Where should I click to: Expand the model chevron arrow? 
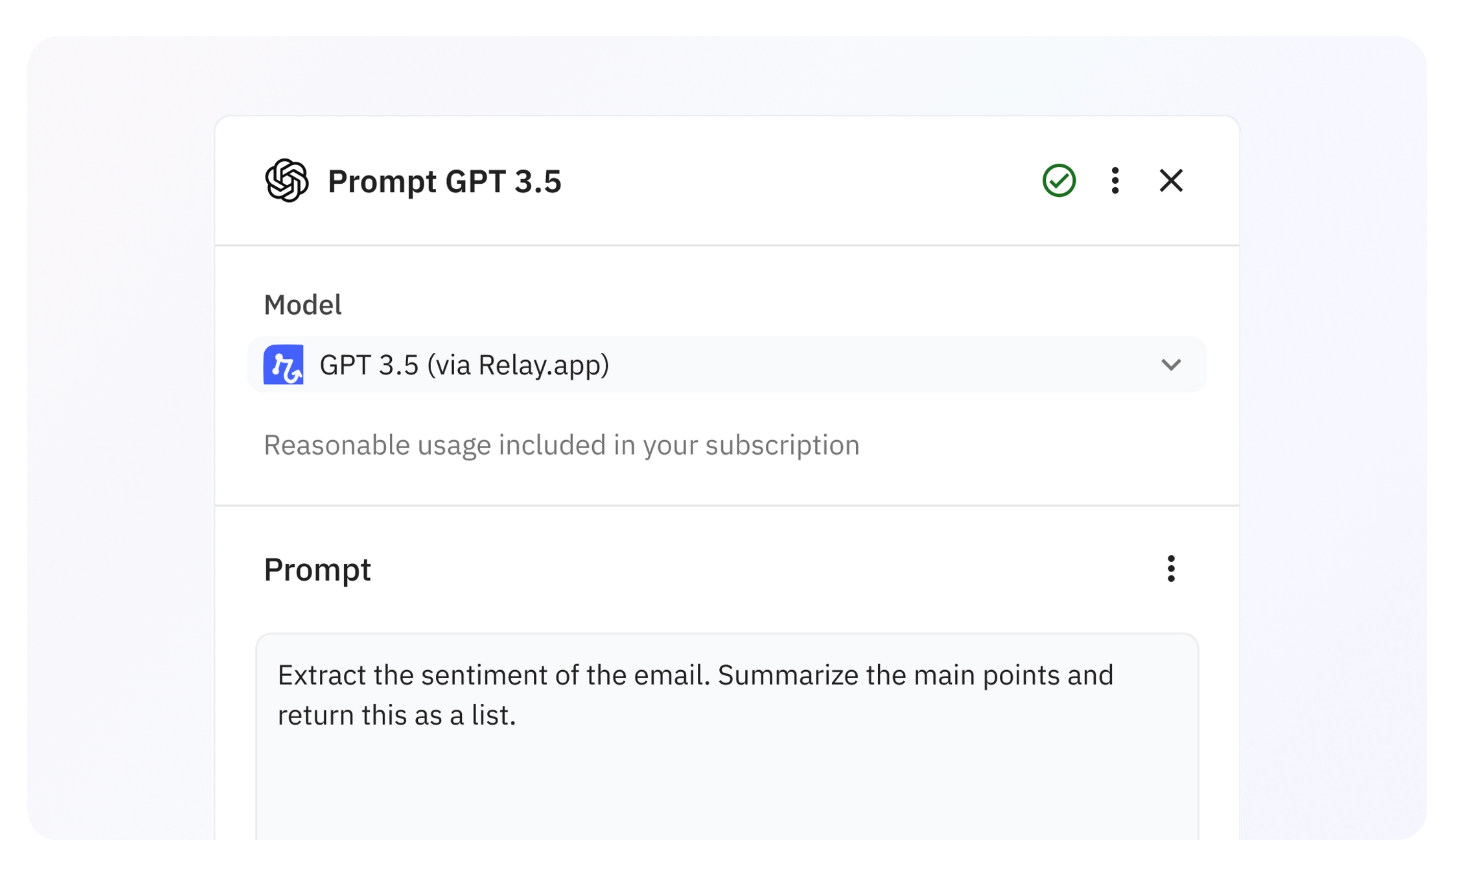click(1171, 365)
